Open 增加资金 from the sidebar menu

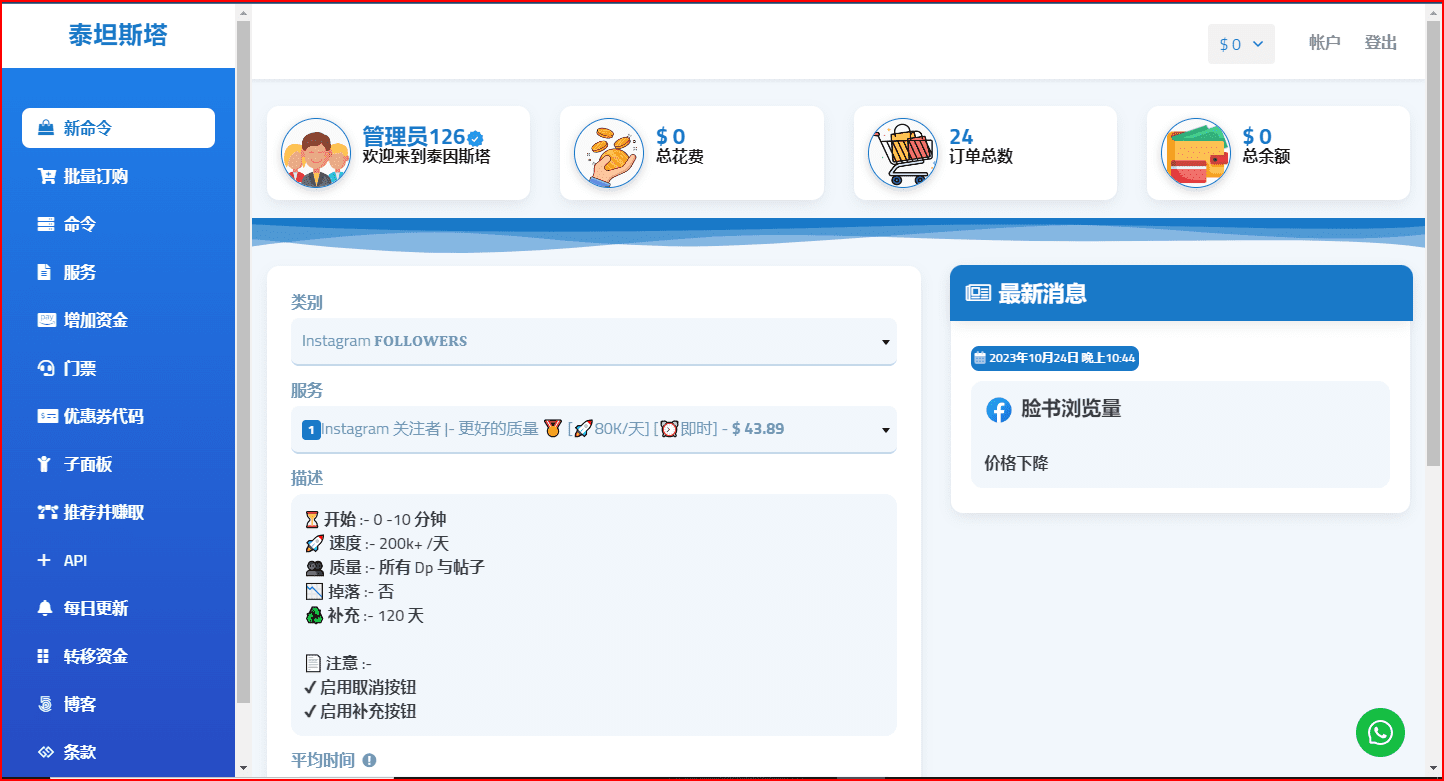click(96, 320)
